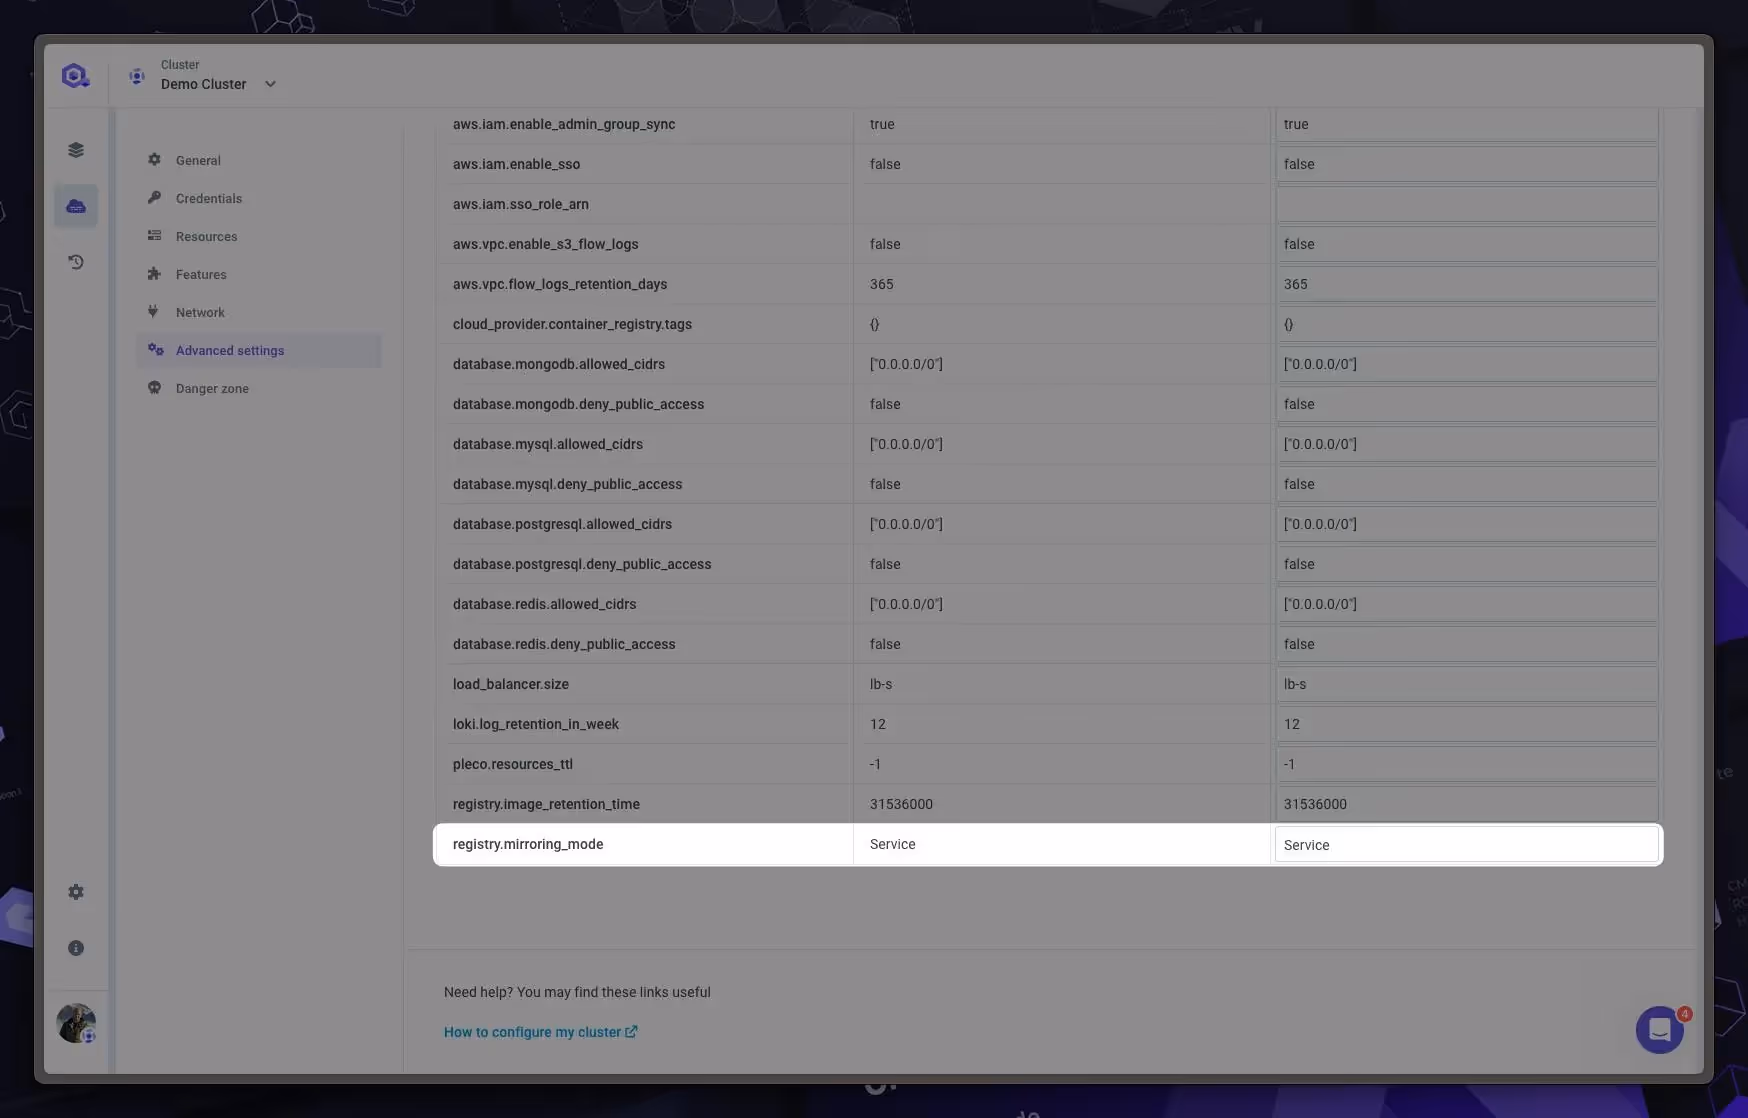This screenshot has width=1748, height=1118.
Task: Open the How to configure my cluster link
Action: click(x=533, y=1032)
